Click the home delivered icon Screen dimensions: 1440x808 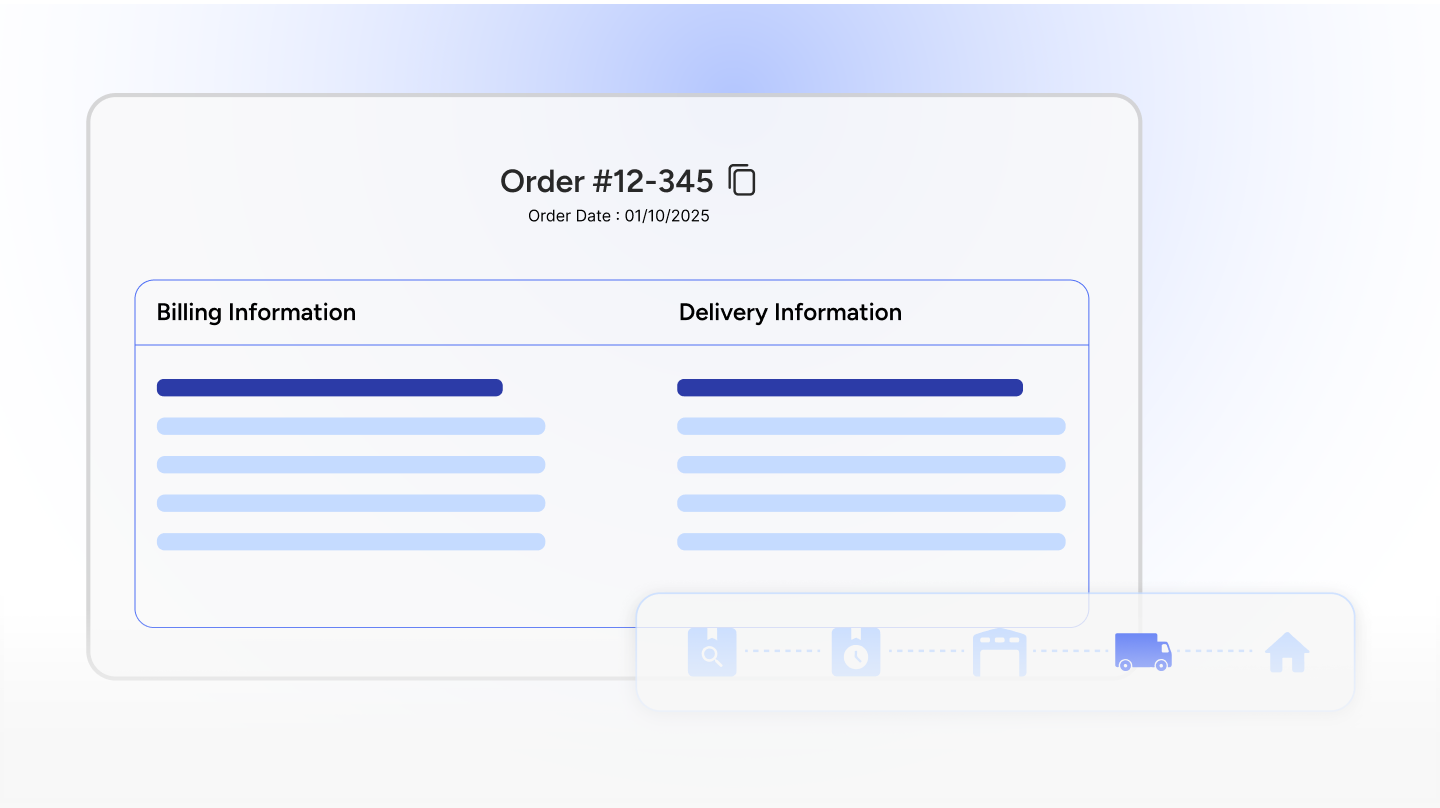1287,652
